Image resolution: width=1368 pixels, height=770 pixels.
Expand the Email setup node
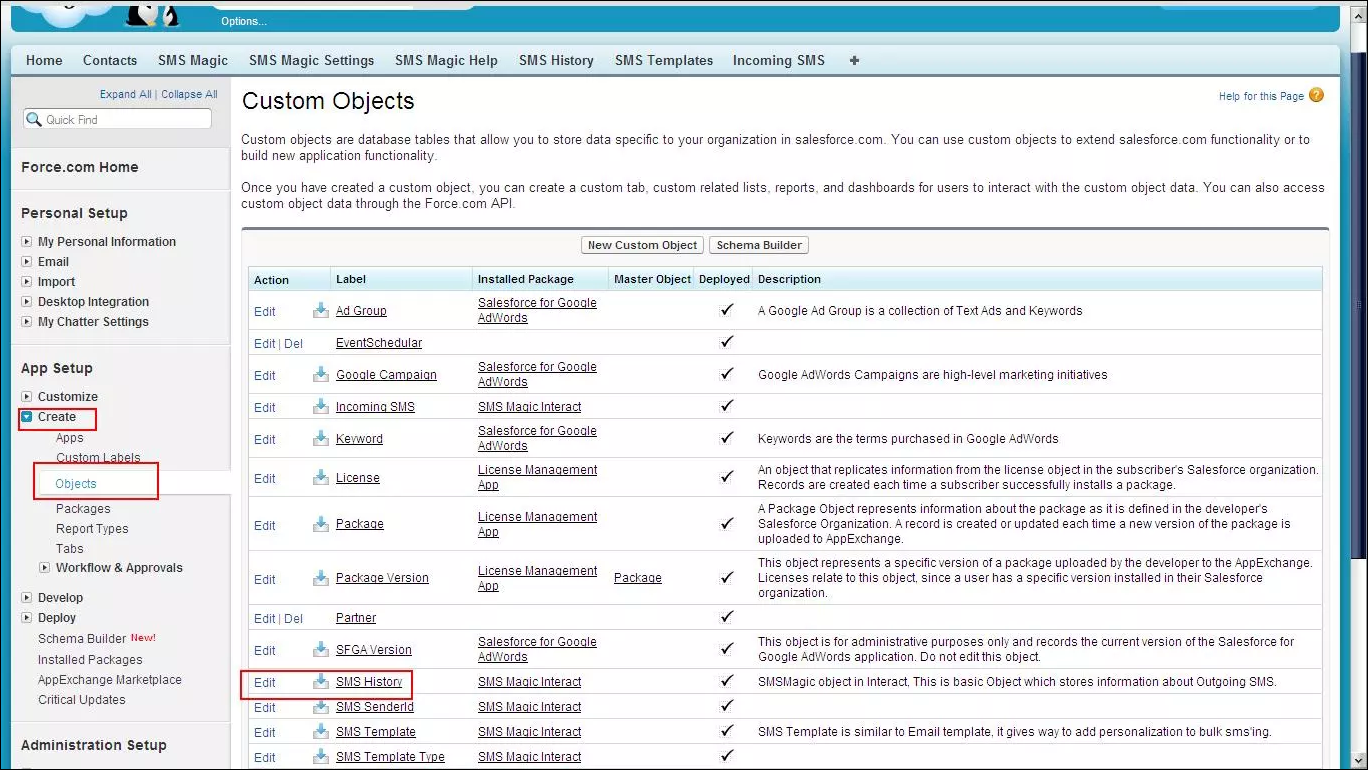27,261
